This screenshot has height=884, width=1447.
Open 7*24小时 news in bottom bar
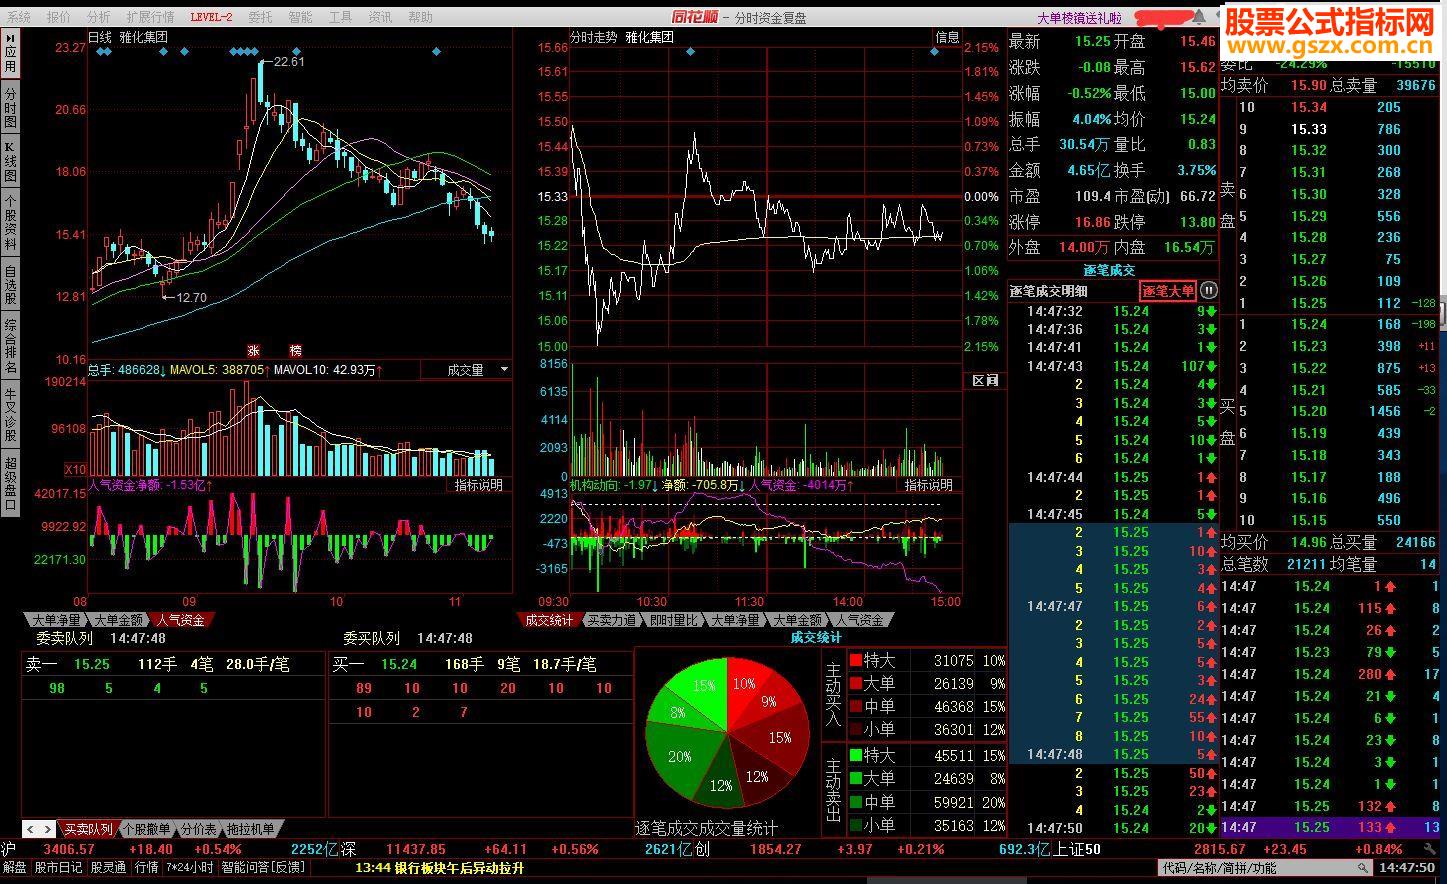tap(189, 867)
